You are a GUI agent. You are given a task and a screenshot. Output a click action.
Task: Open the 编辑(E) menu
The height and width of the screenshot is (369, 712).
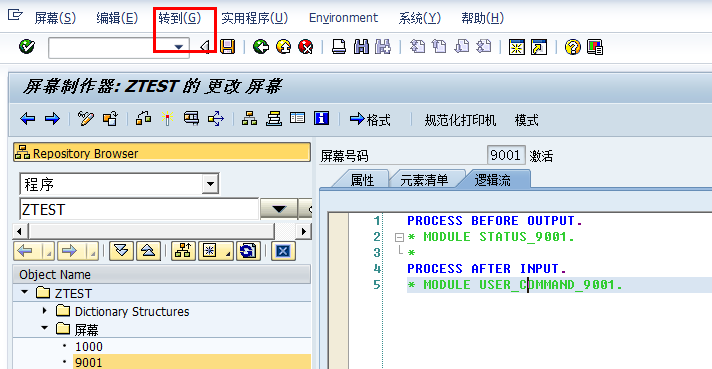(117, 18)
